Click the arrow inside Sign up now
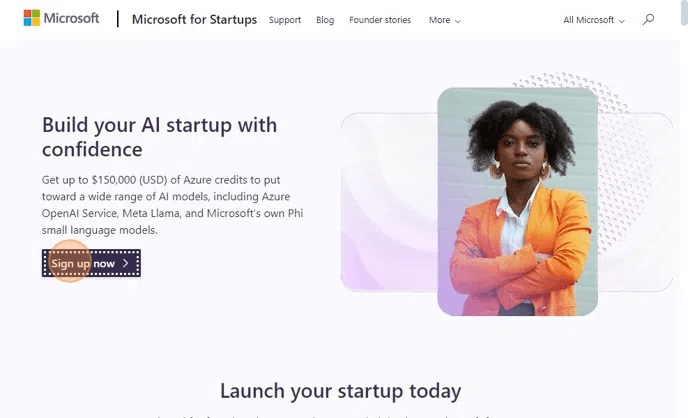The width and height of the screenshot is (688, 418). (125, 263)
